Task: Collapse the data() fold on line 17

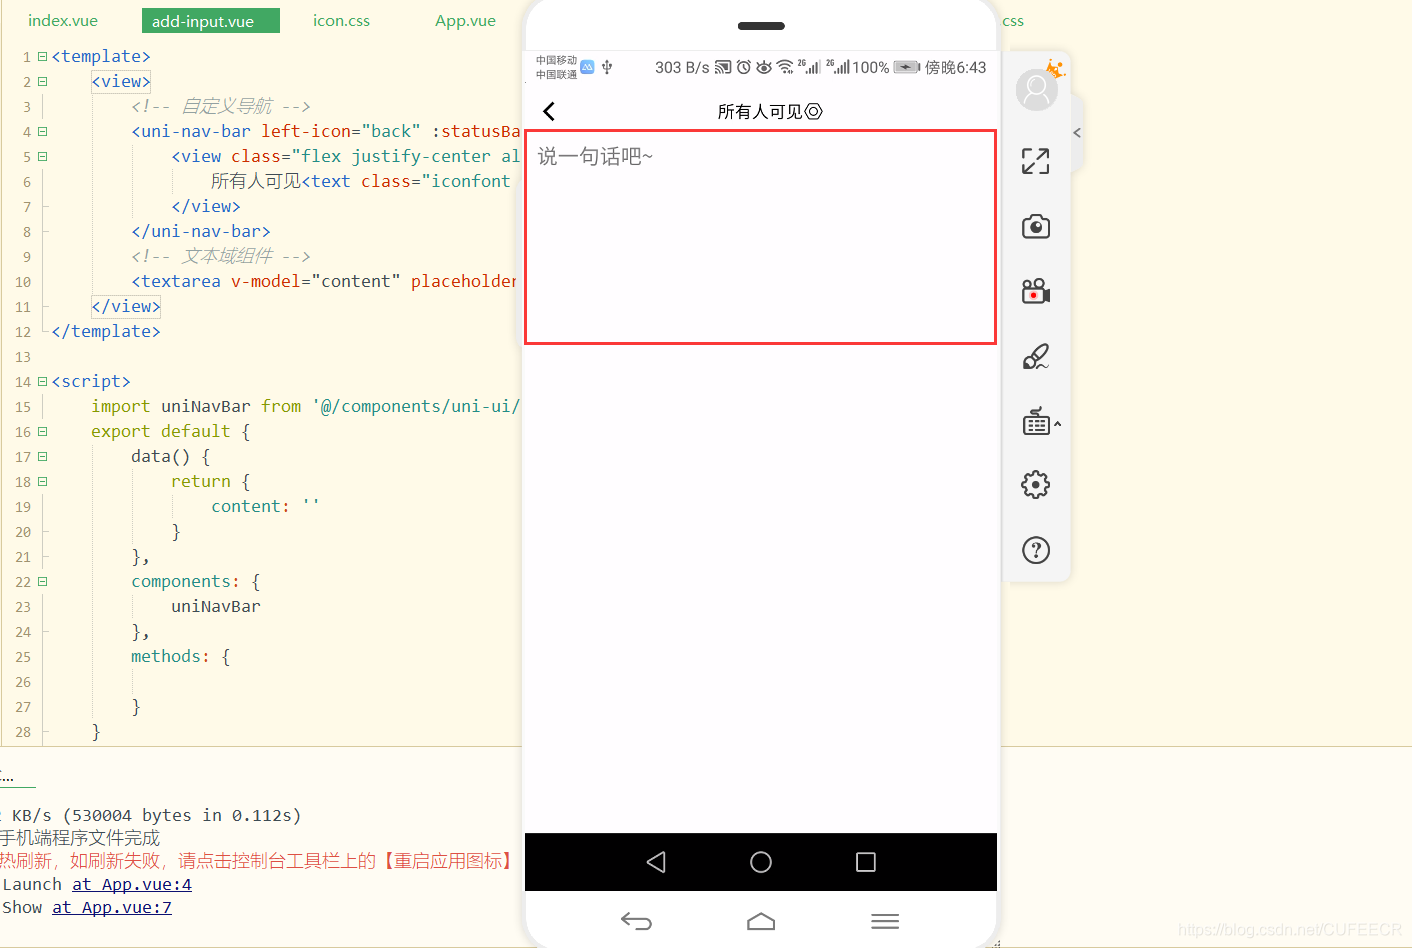Action: coord(42,457)
